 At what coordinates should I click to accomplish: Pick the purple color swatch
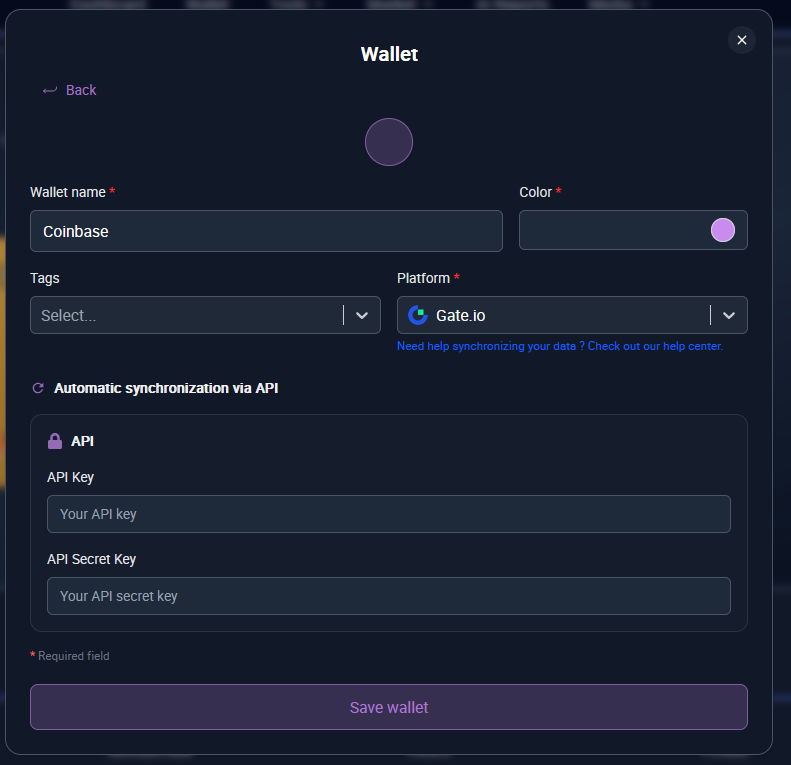pos(722,230)
